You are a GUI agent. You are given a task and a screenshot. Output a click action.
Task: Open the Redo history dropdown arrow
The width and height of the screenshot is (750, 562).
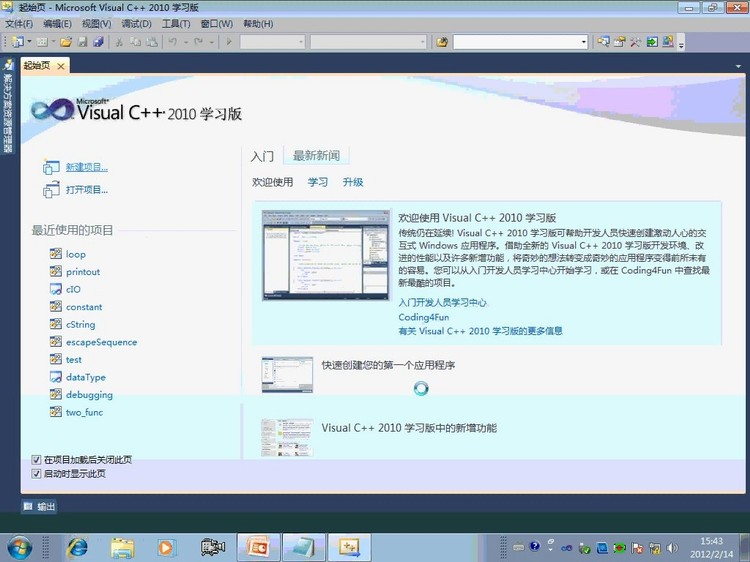(x=211, y=42)
